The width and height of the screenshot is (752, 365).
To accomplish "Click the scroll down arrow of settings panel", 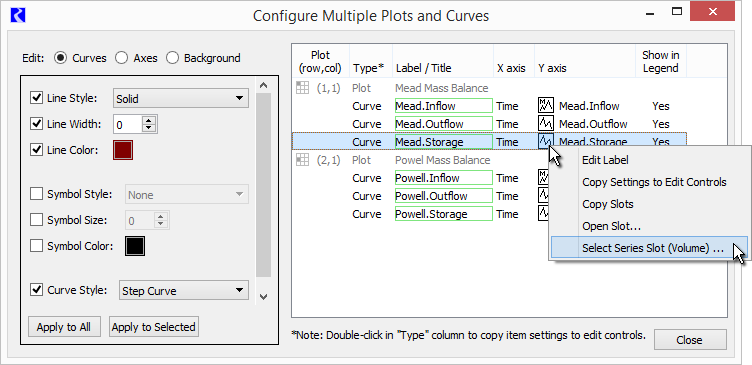I will coord(263,297).
